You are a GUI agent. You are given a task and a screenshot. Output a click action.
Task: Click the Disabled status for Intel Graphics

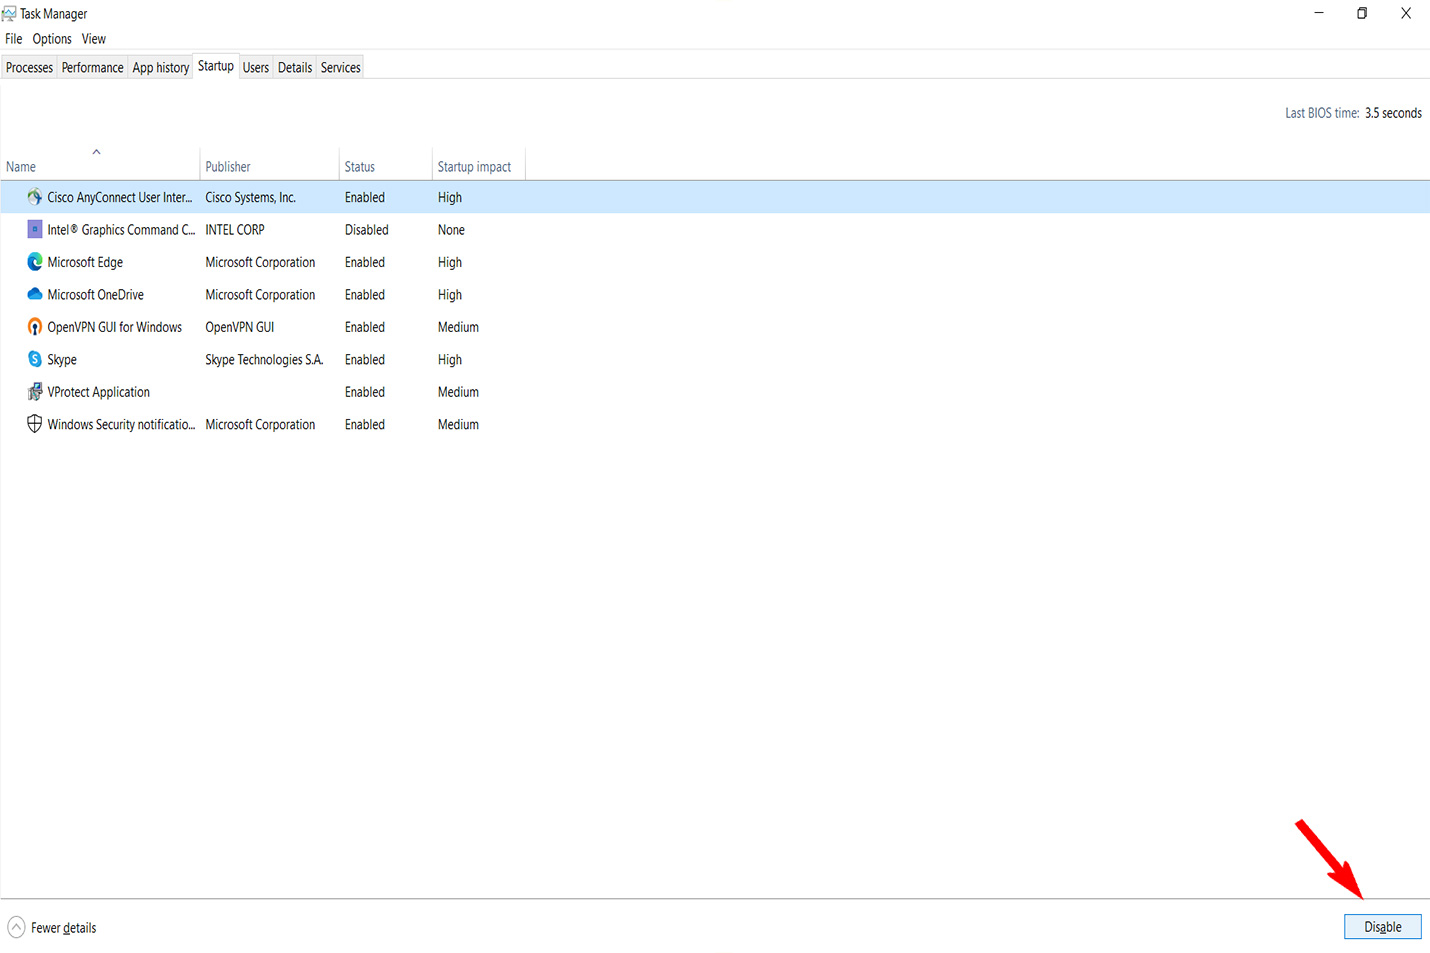(x=367, y=230)
